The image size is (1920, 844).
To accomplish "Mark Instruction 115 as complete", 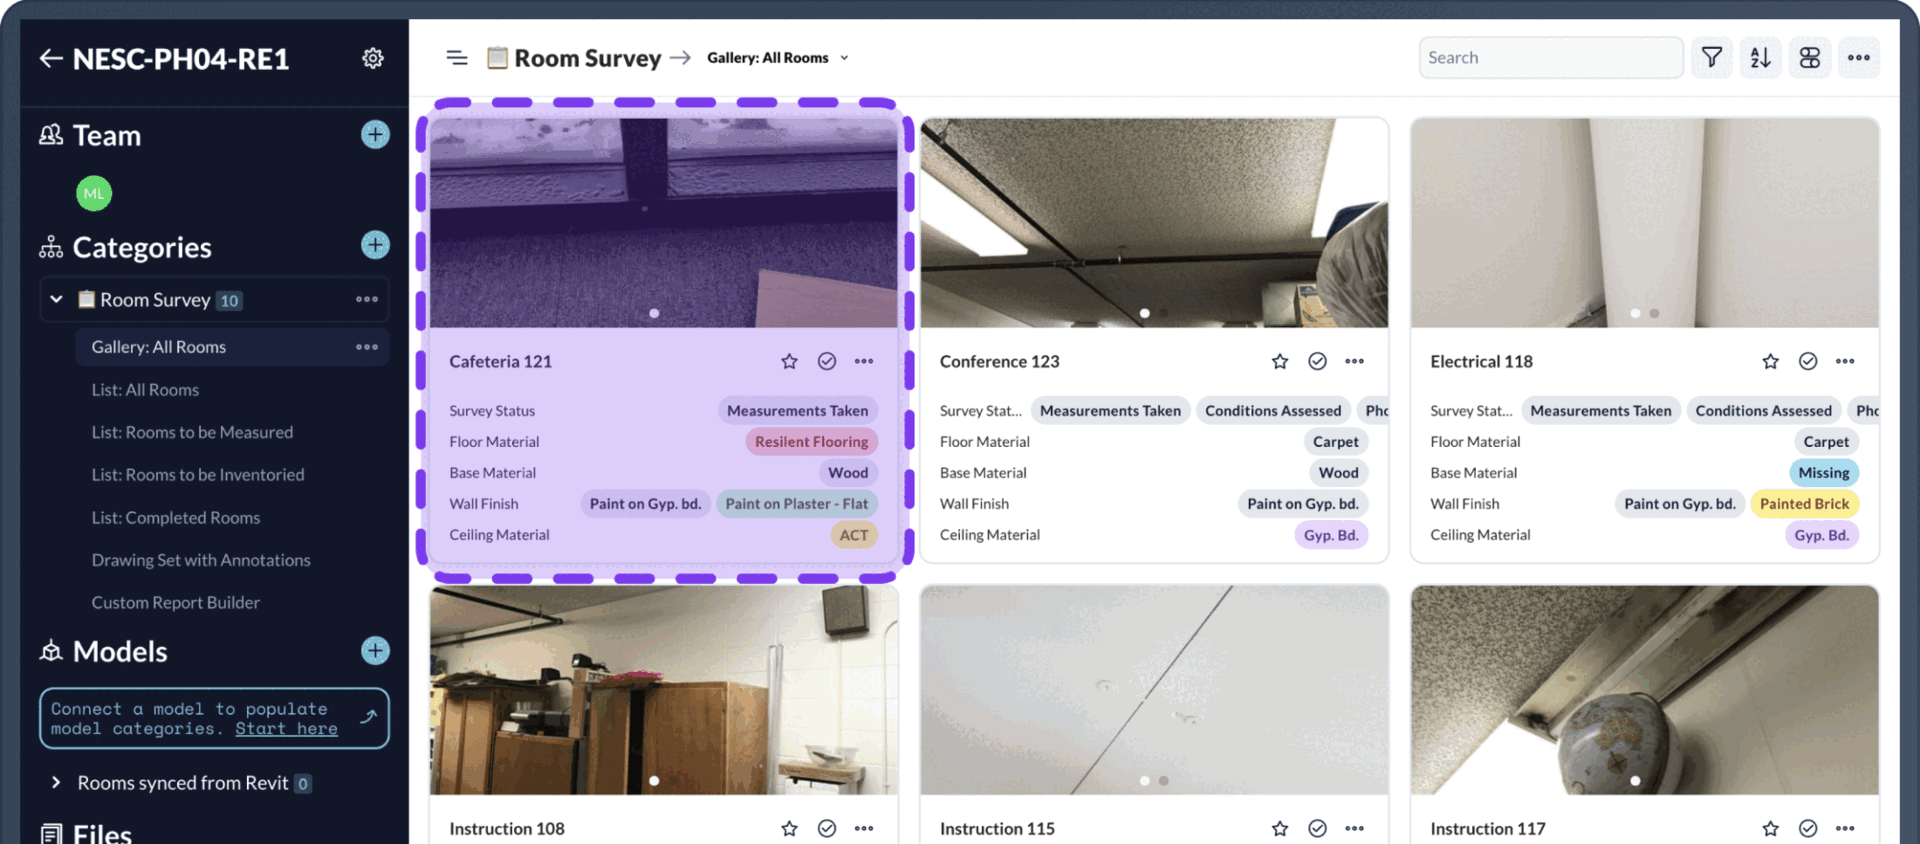I will (x=1318, y=828).
